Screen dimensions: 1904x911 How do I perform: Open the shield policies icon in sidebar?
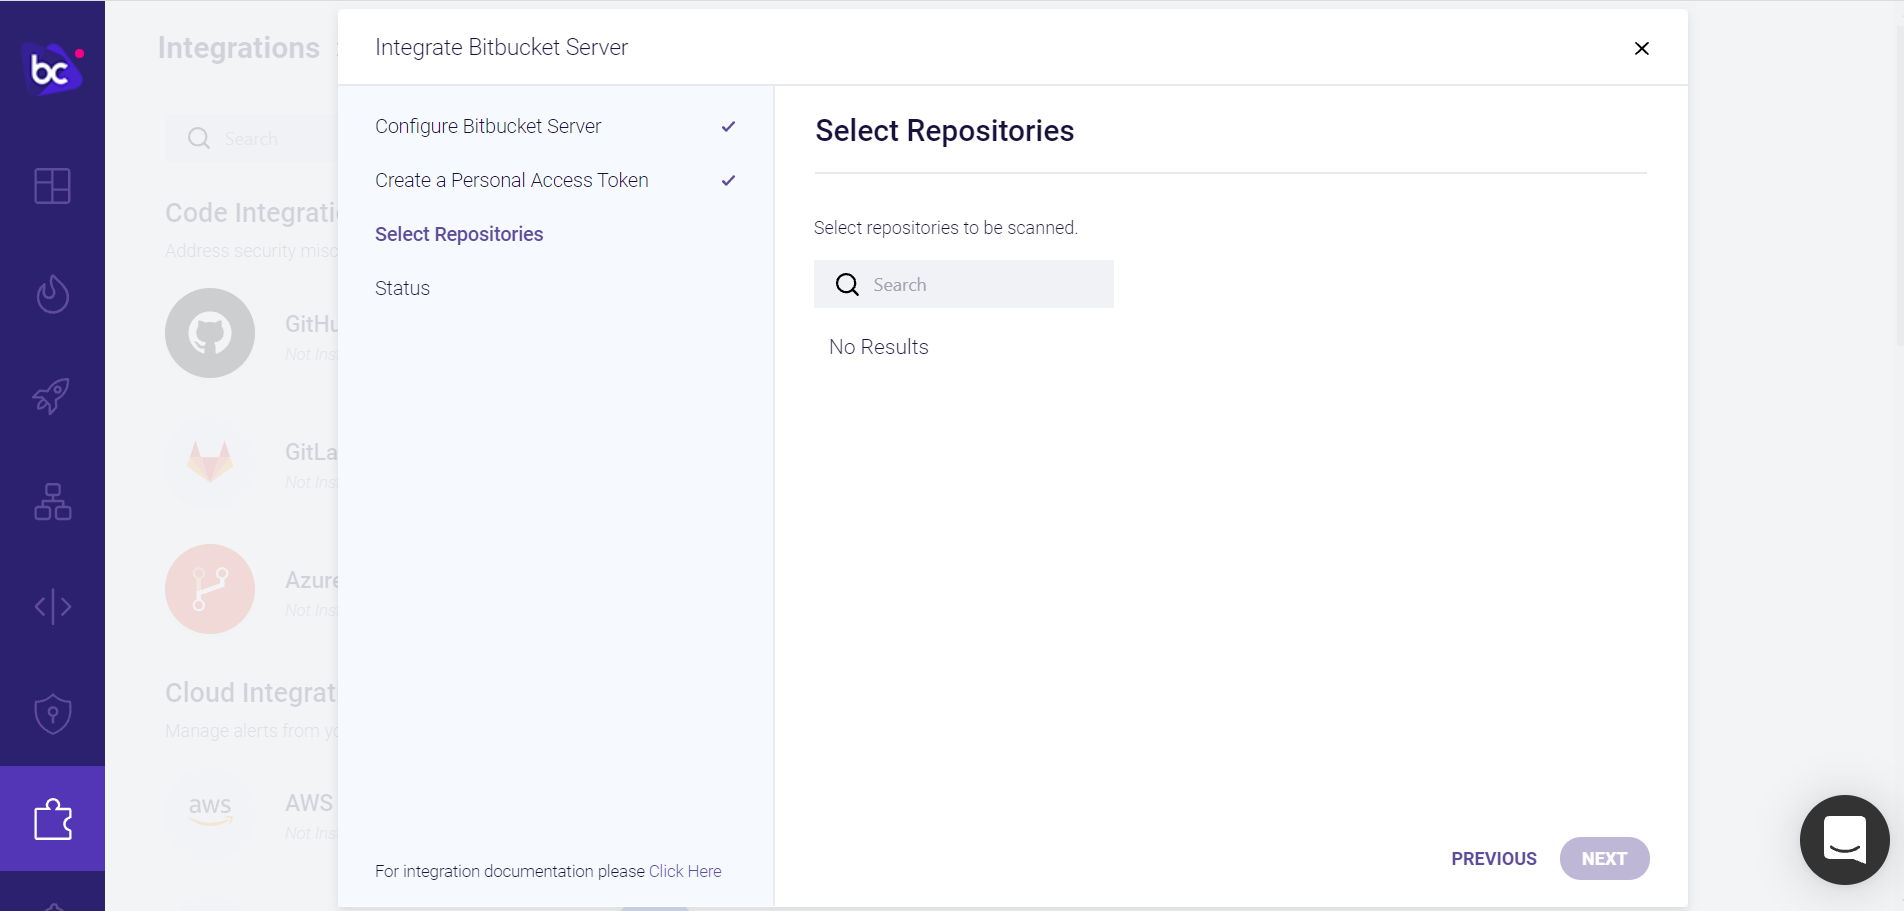52,714
